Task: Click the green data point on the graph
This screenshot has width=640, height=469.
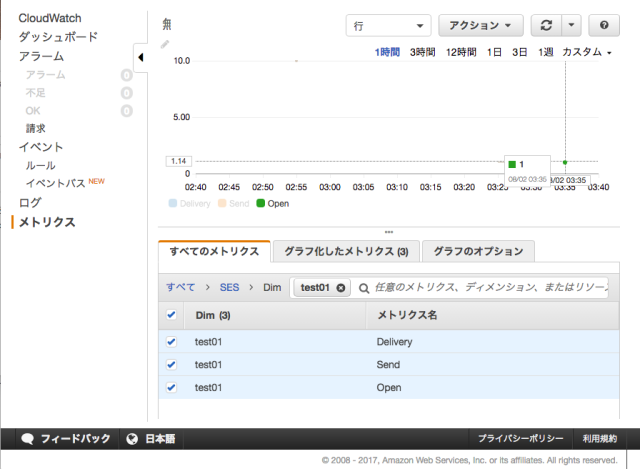Action: click(x=565, y=162)
